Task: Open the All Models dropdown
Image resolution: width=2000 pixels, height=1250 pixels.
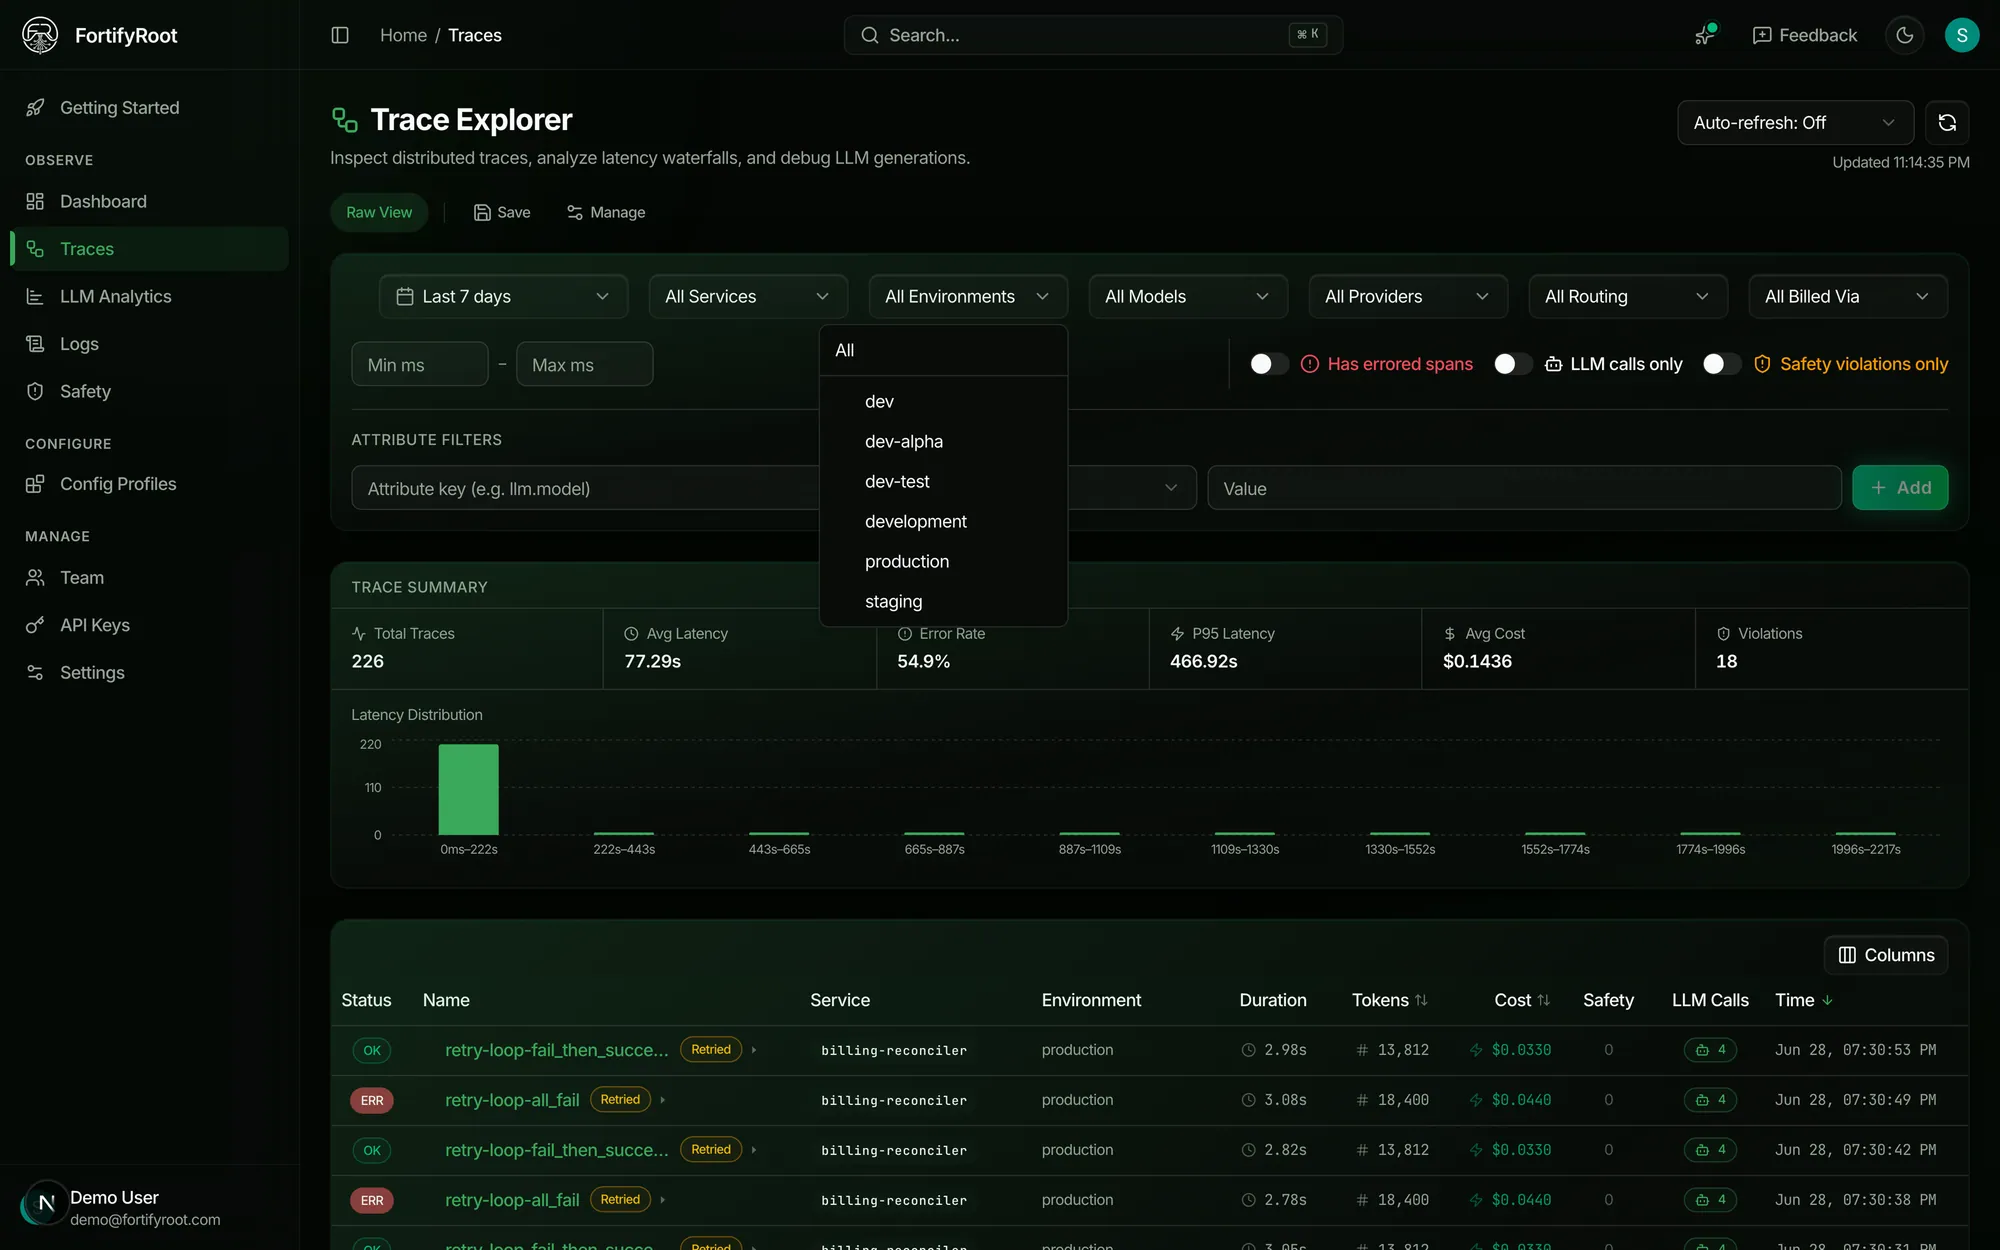Action: point(1188,297)
